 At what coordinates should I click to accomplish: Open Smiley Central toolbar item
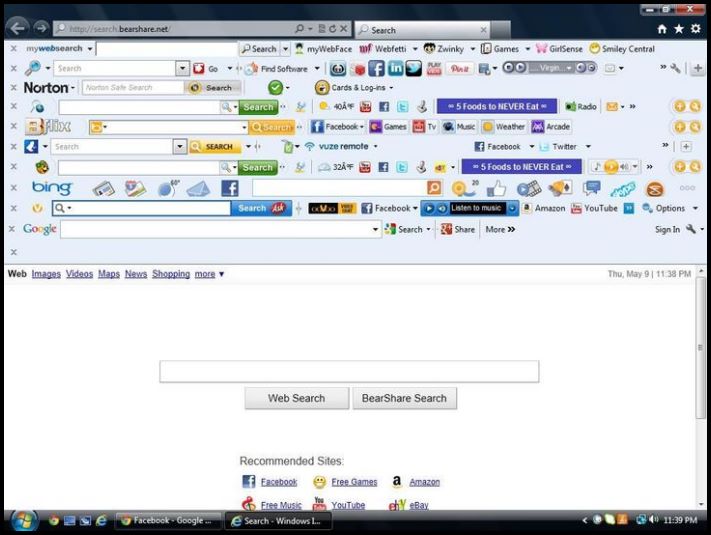(x=622, y=49)
